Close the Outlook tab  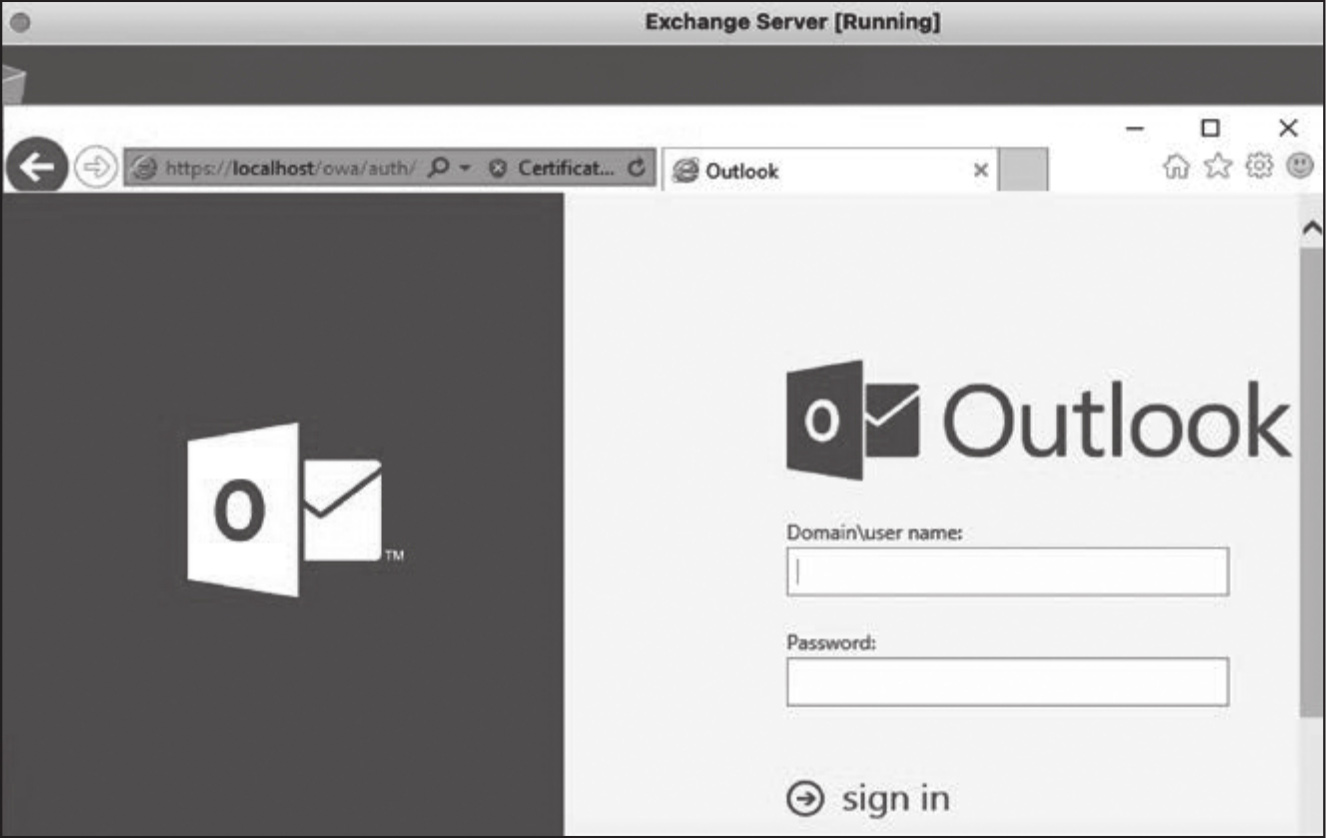(x=981, y=171)
